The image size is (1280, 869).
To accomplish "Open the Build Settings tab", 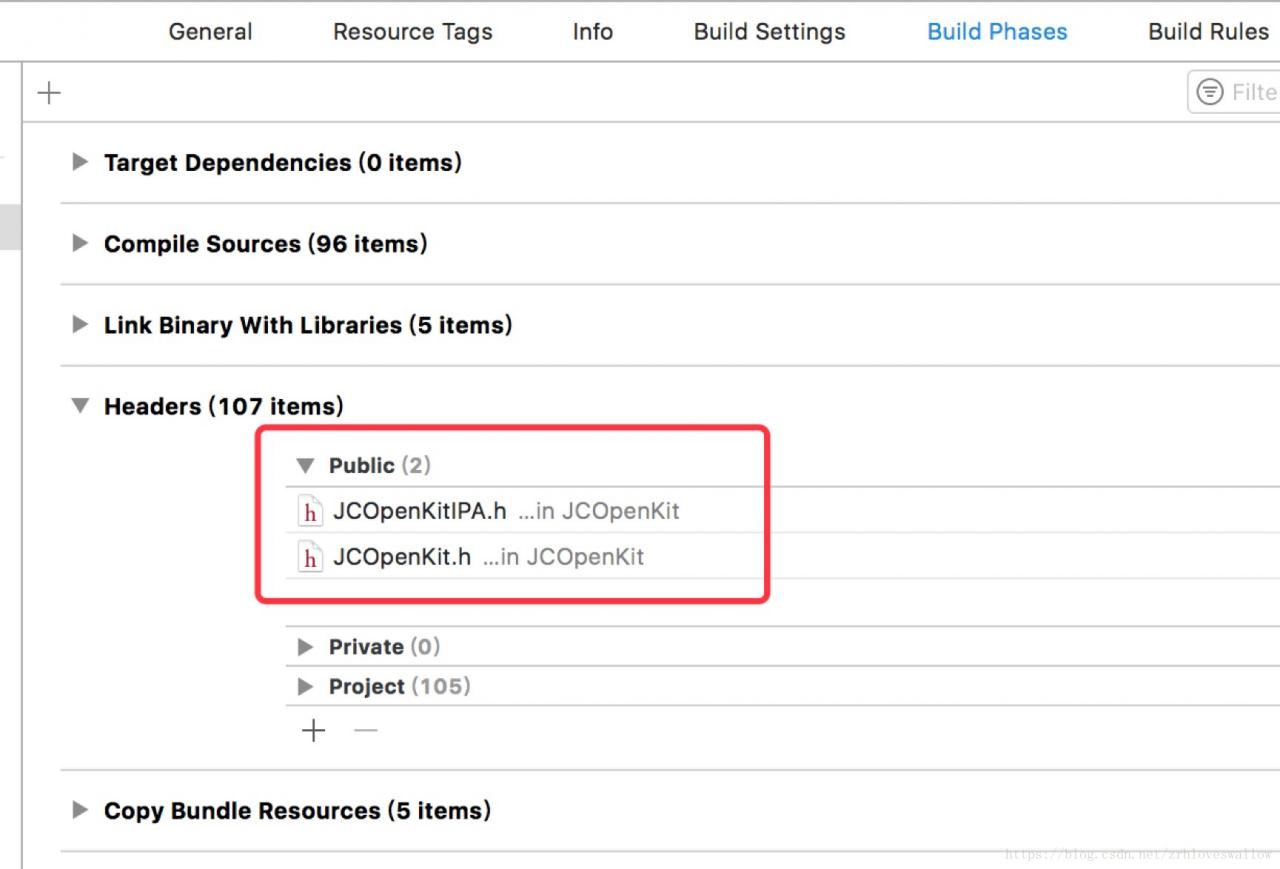I will pyautogui.click(x=769, y=32).
